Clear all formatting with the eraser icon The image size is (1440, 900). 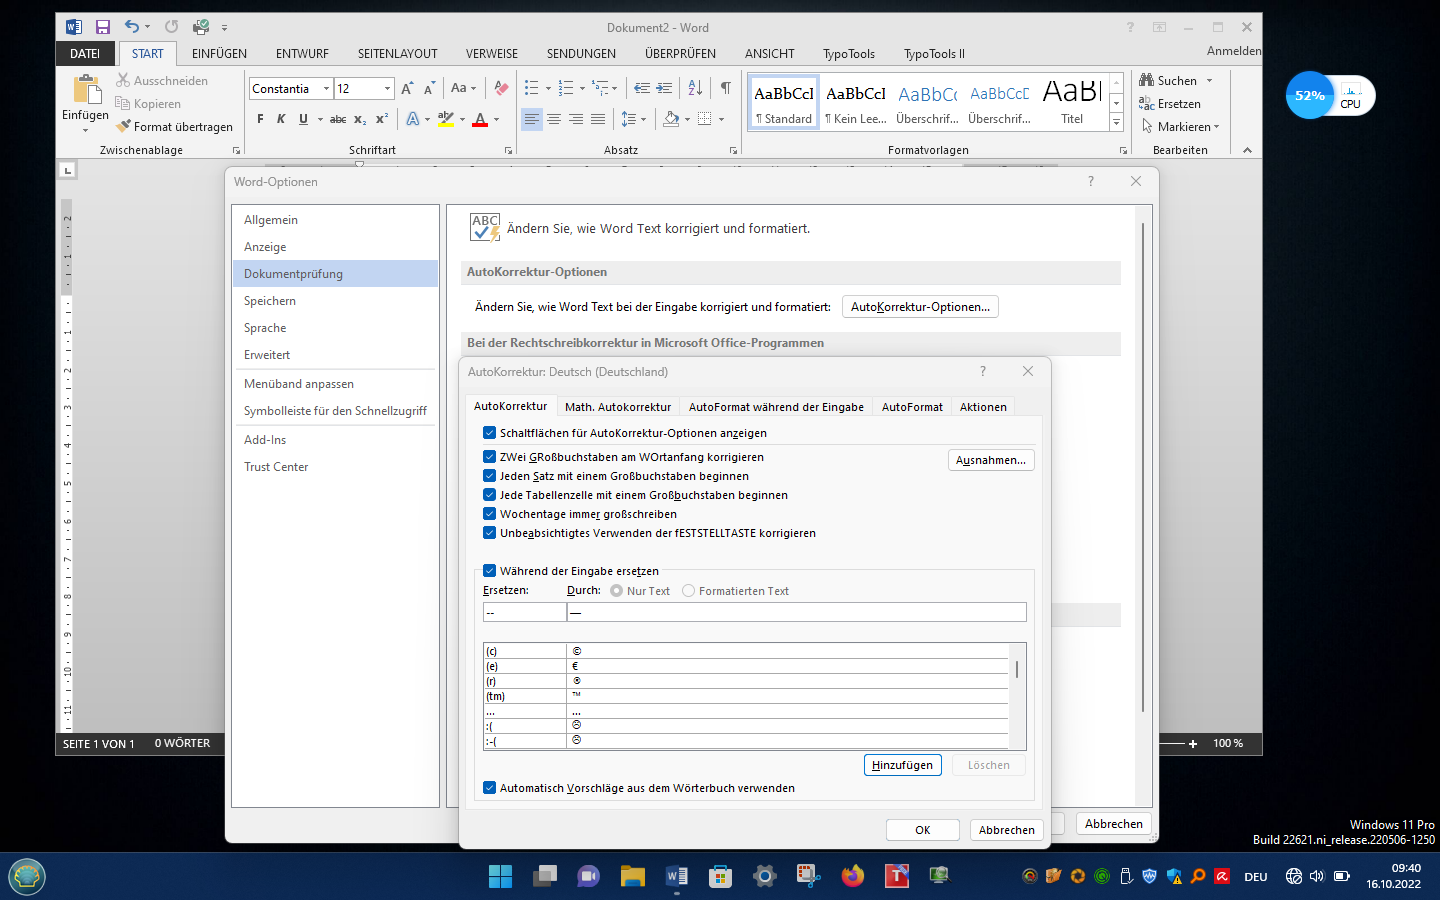pyautogui.click(x=501, y=89)
